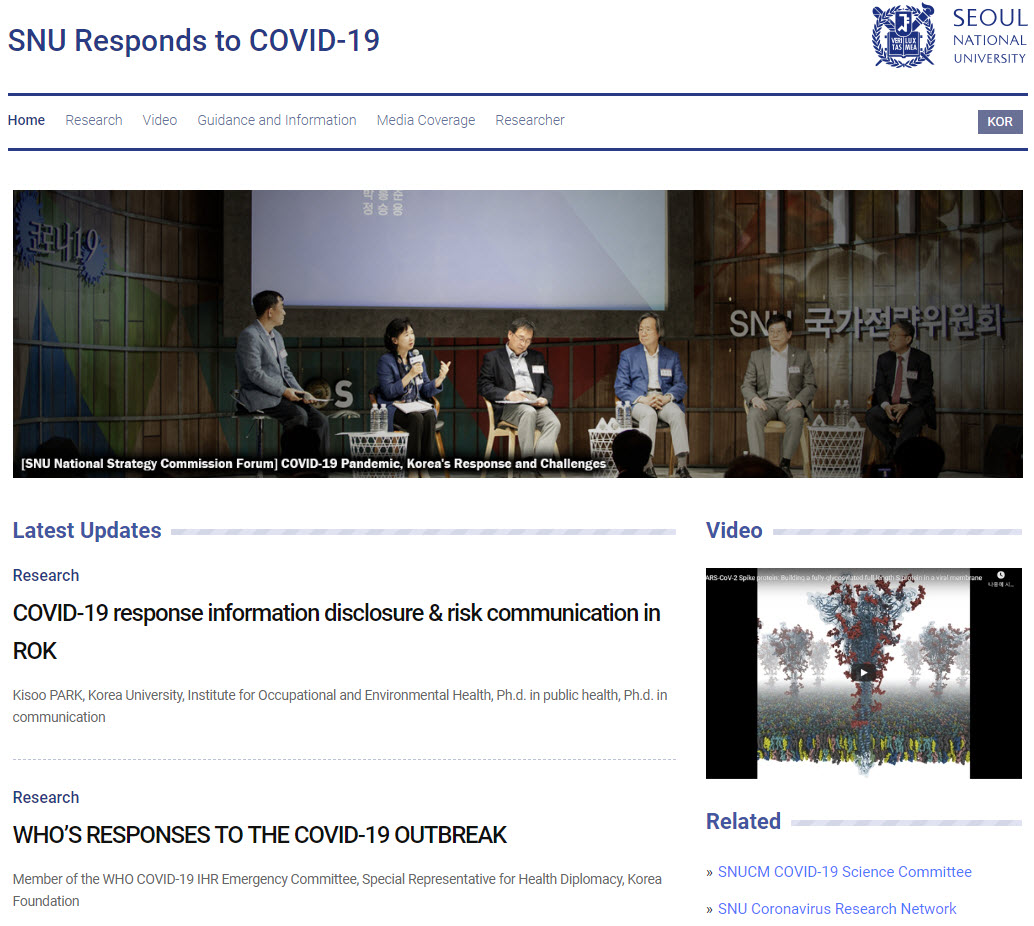Click the Research label above the WHO article
1034x926 pixels.
coord(46,797)
